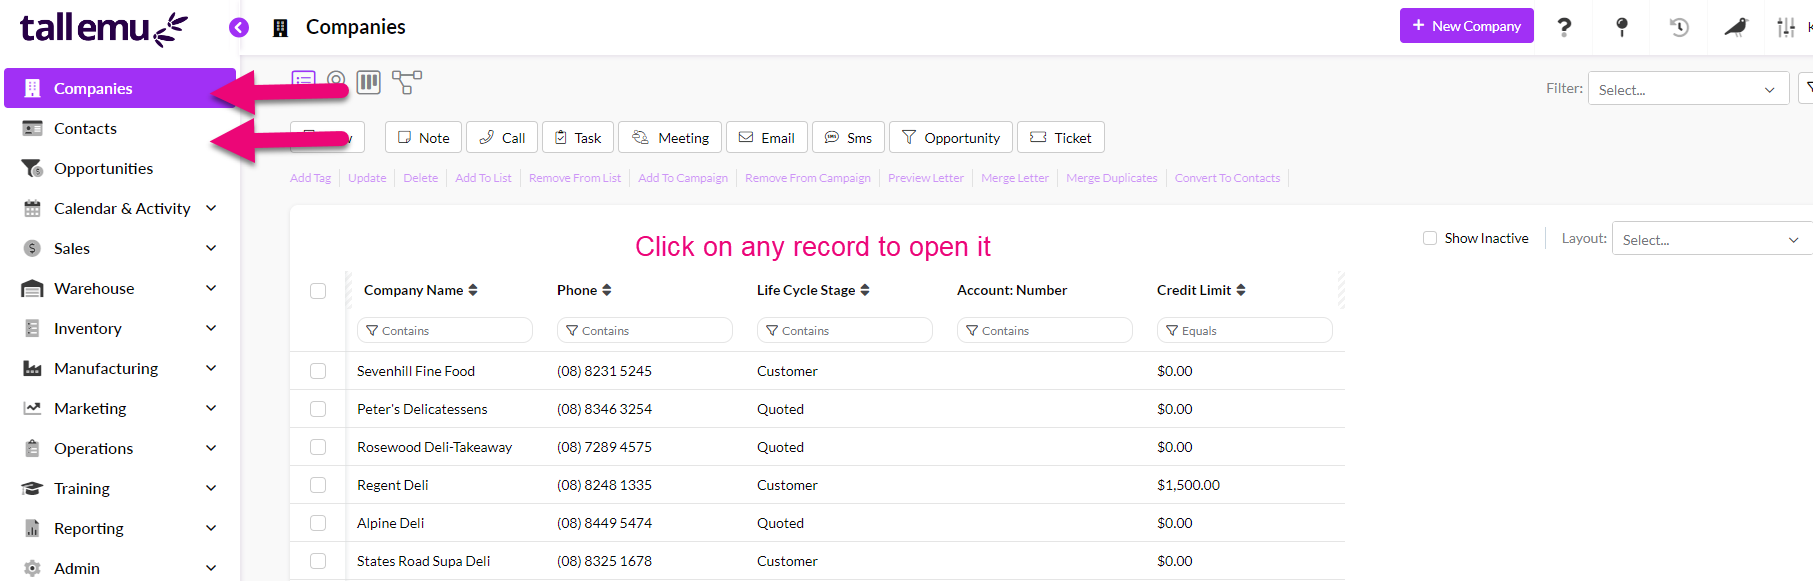This screenshot has width=1813, height=581.
Task: Expand the Warehouse sidebar section
Action: [x=211, y=288]
